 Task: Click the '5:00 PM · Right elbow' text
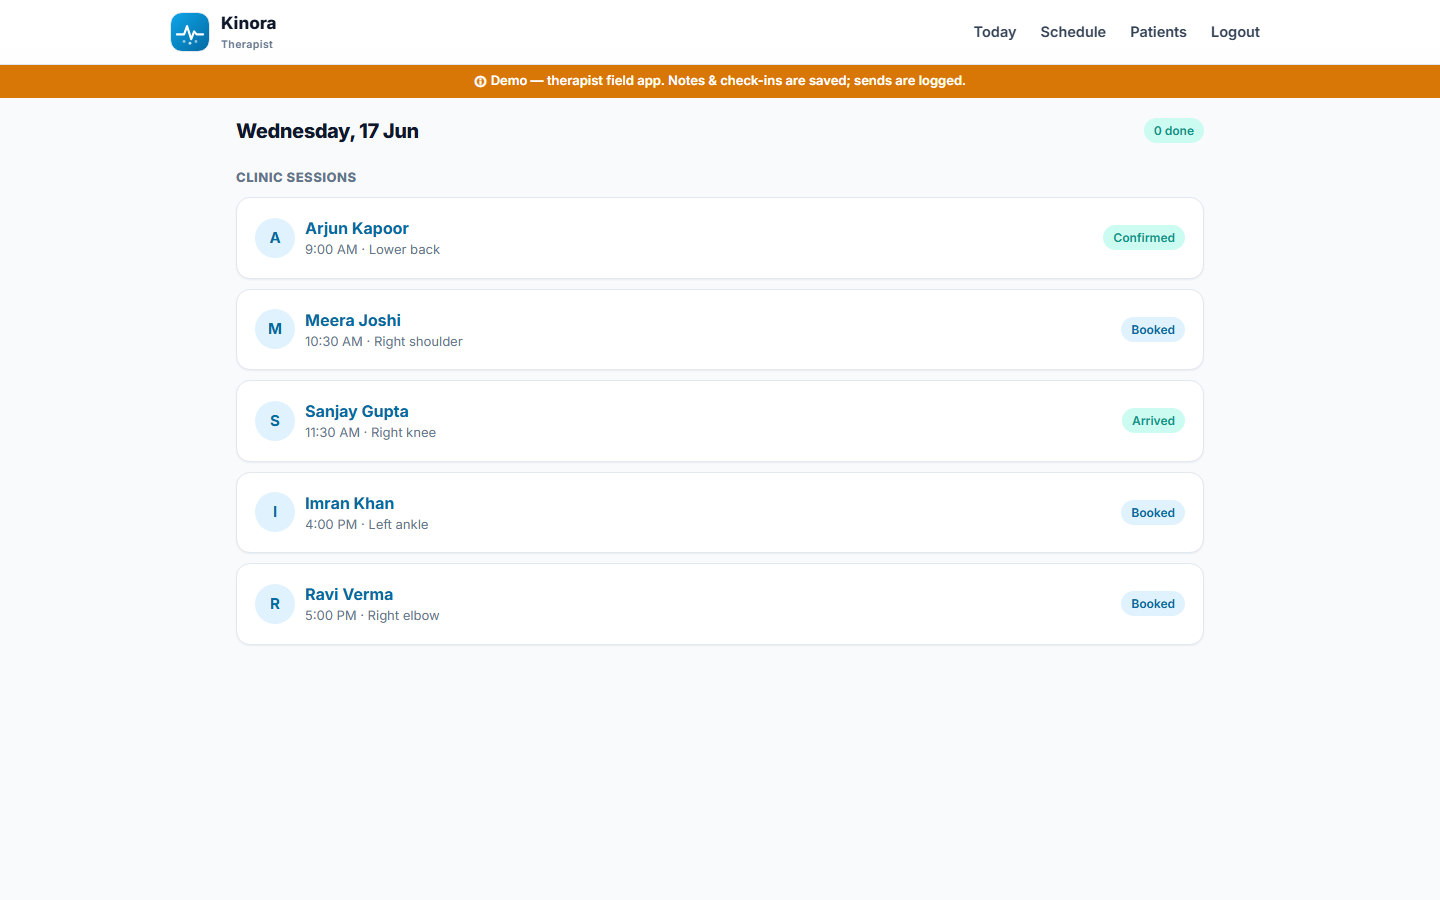[x=372, y=616]
